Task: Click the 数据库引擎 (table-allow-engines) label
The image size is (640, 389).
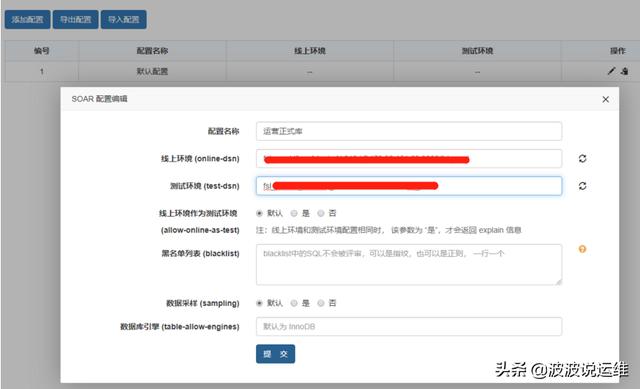Action: click(x=180, y=327)
